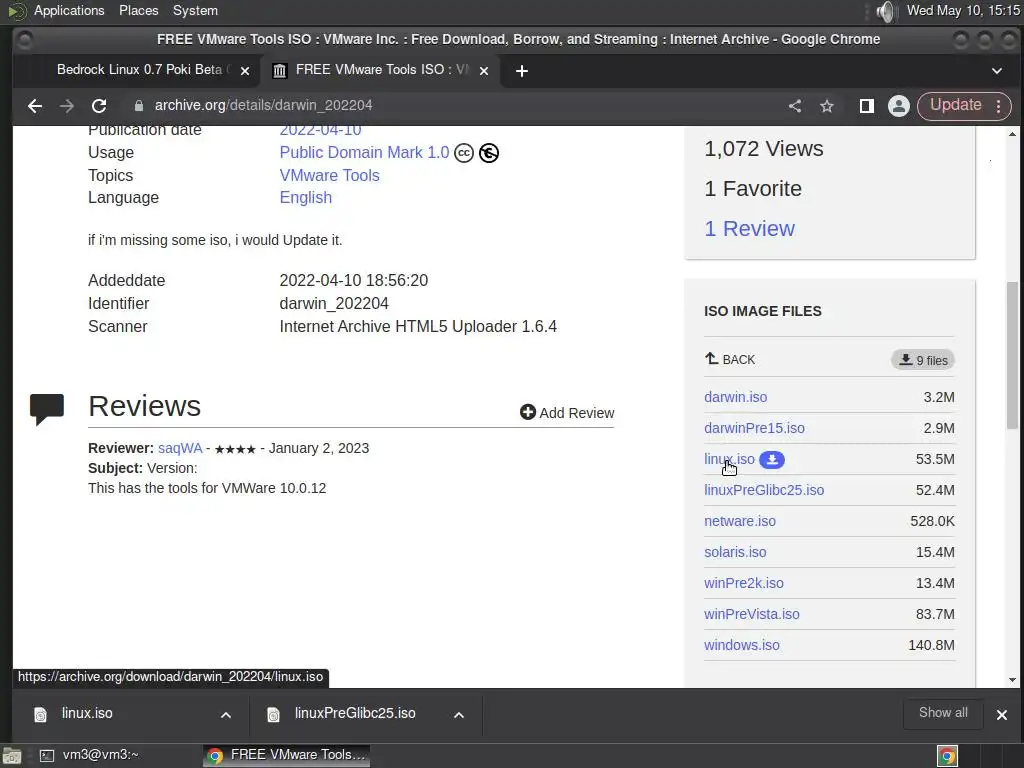The image size is (1024, 768).
Task: Open the Public Domain Mark 1.0 link
Action: [x=364, y=152]
